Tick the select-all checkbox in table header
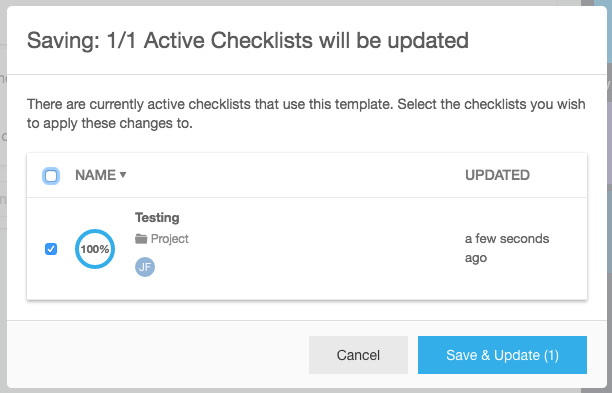Screen dimensions: 612x393 (x=51, y=176)
